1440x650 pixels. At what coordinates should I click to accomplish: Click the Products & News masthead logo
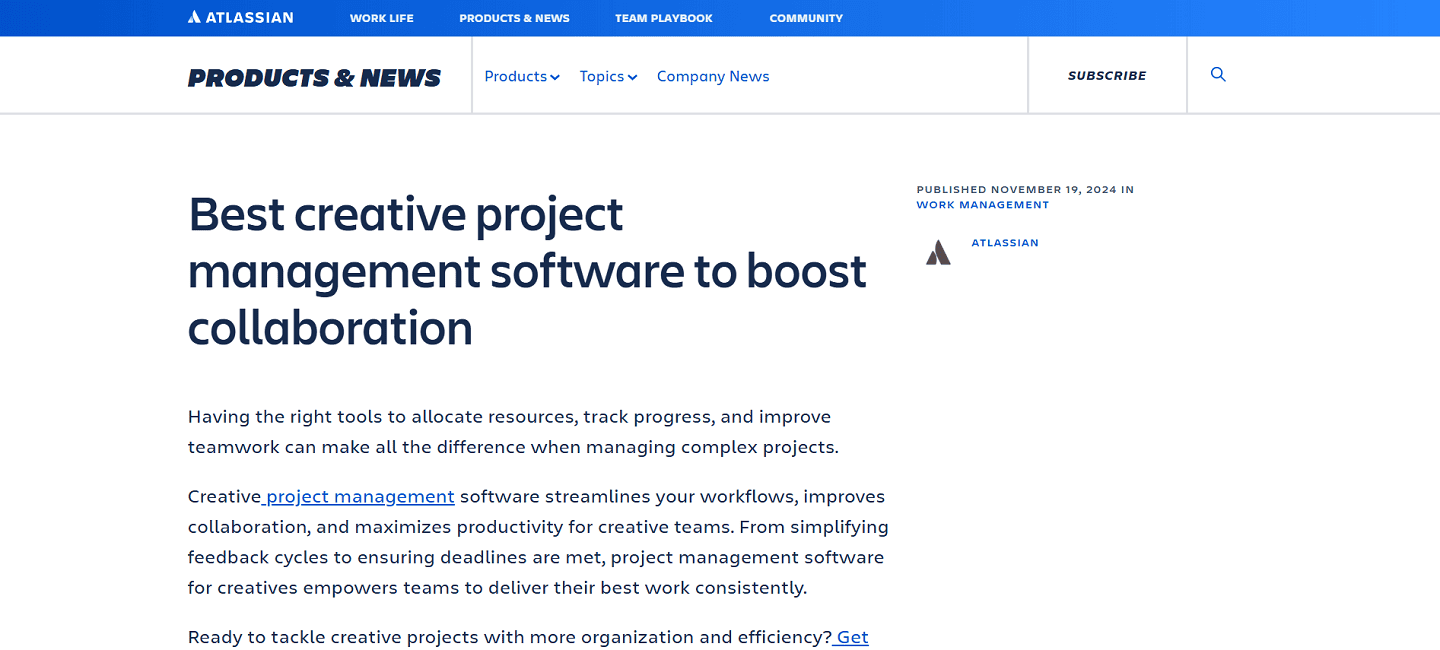coord(314,77)
